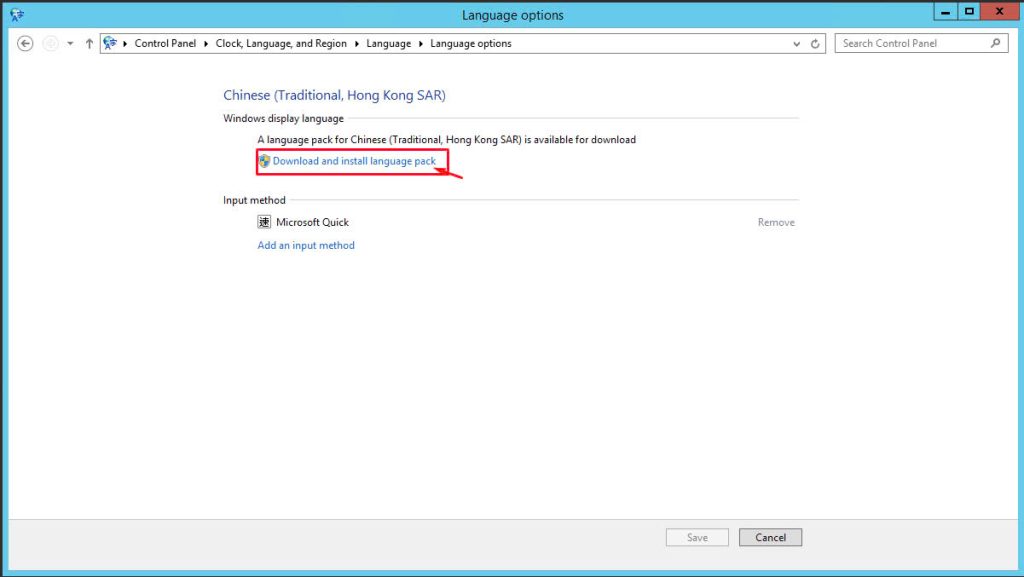The width and height of the screenshot is (1024, 577).
Task: Expand the chevron before Control Panel
Action: 125,44
